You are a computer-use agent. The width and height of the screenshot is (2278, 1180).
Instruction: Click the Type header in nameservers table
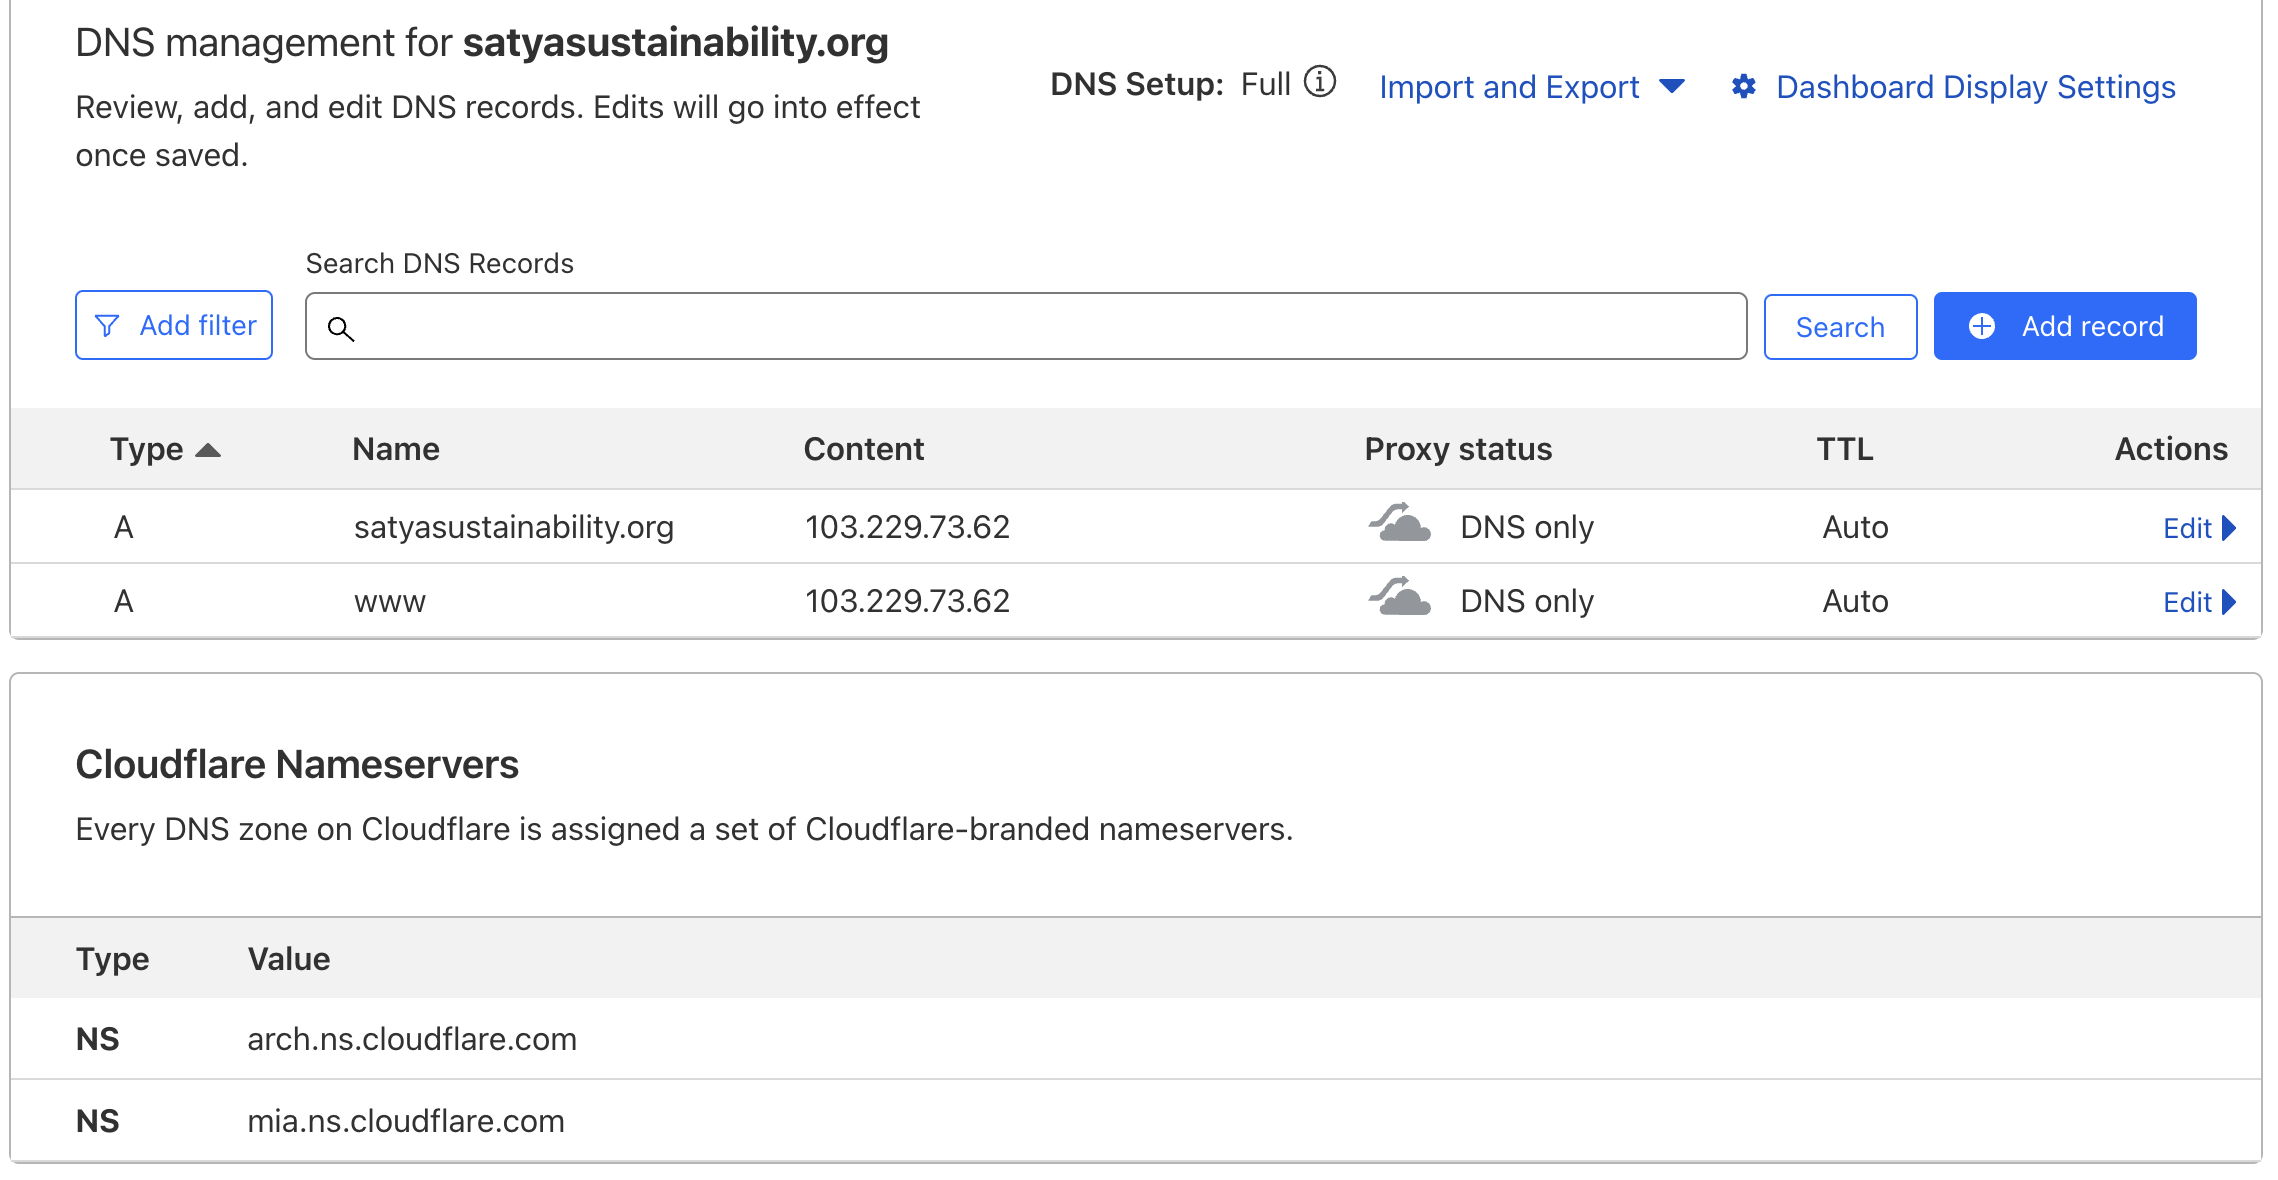pyautogui.click(x=112, y=959)
